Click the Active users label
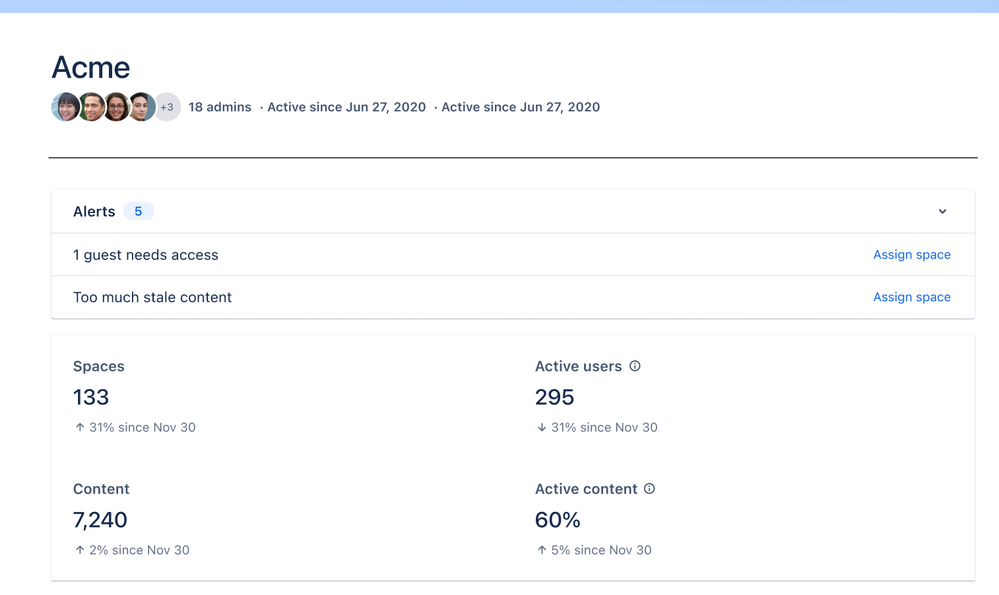The image size is (999, 595). point(579,366)
